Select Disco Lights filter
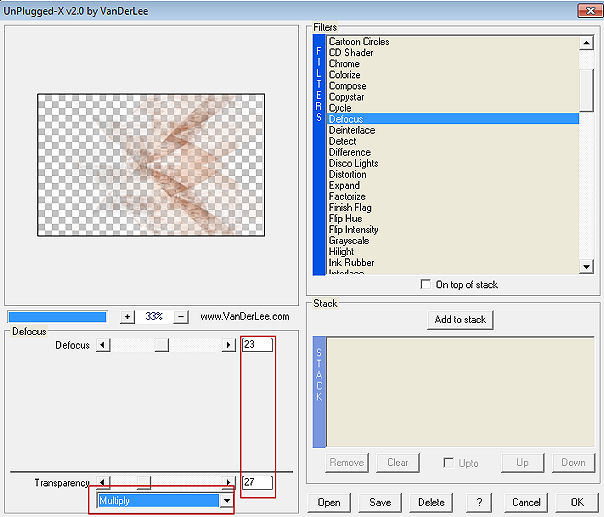 [453, 163]
